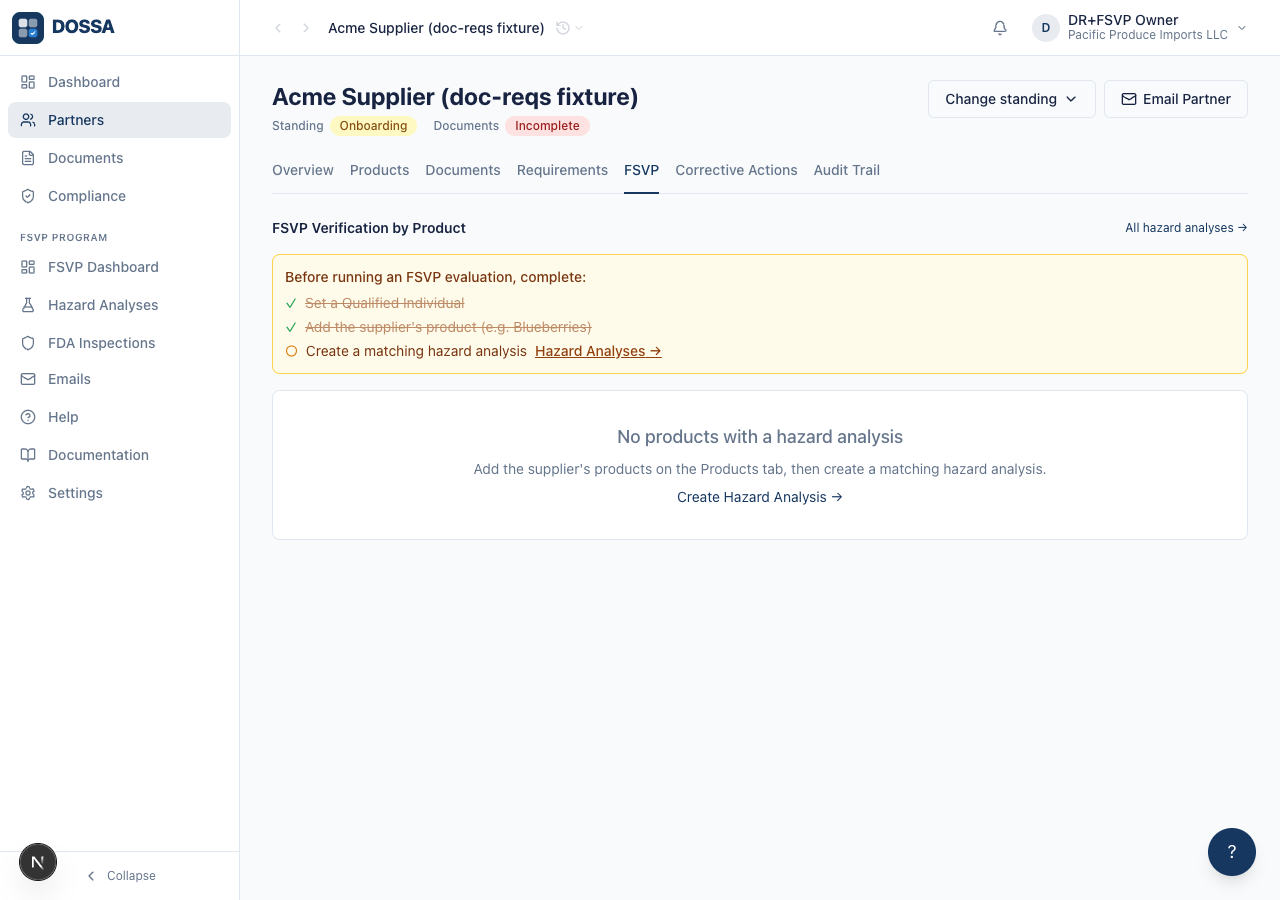Switch to the Requirements tab
Screen dimensions: 1280x900
click(562, 170)
